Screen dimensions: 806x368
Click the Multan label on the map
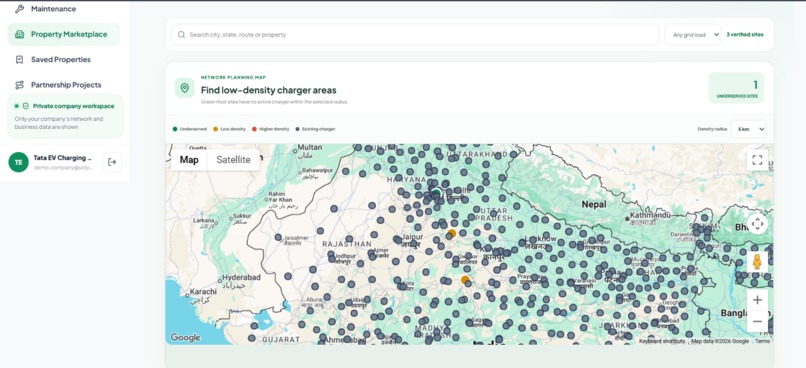coord(309,147)
